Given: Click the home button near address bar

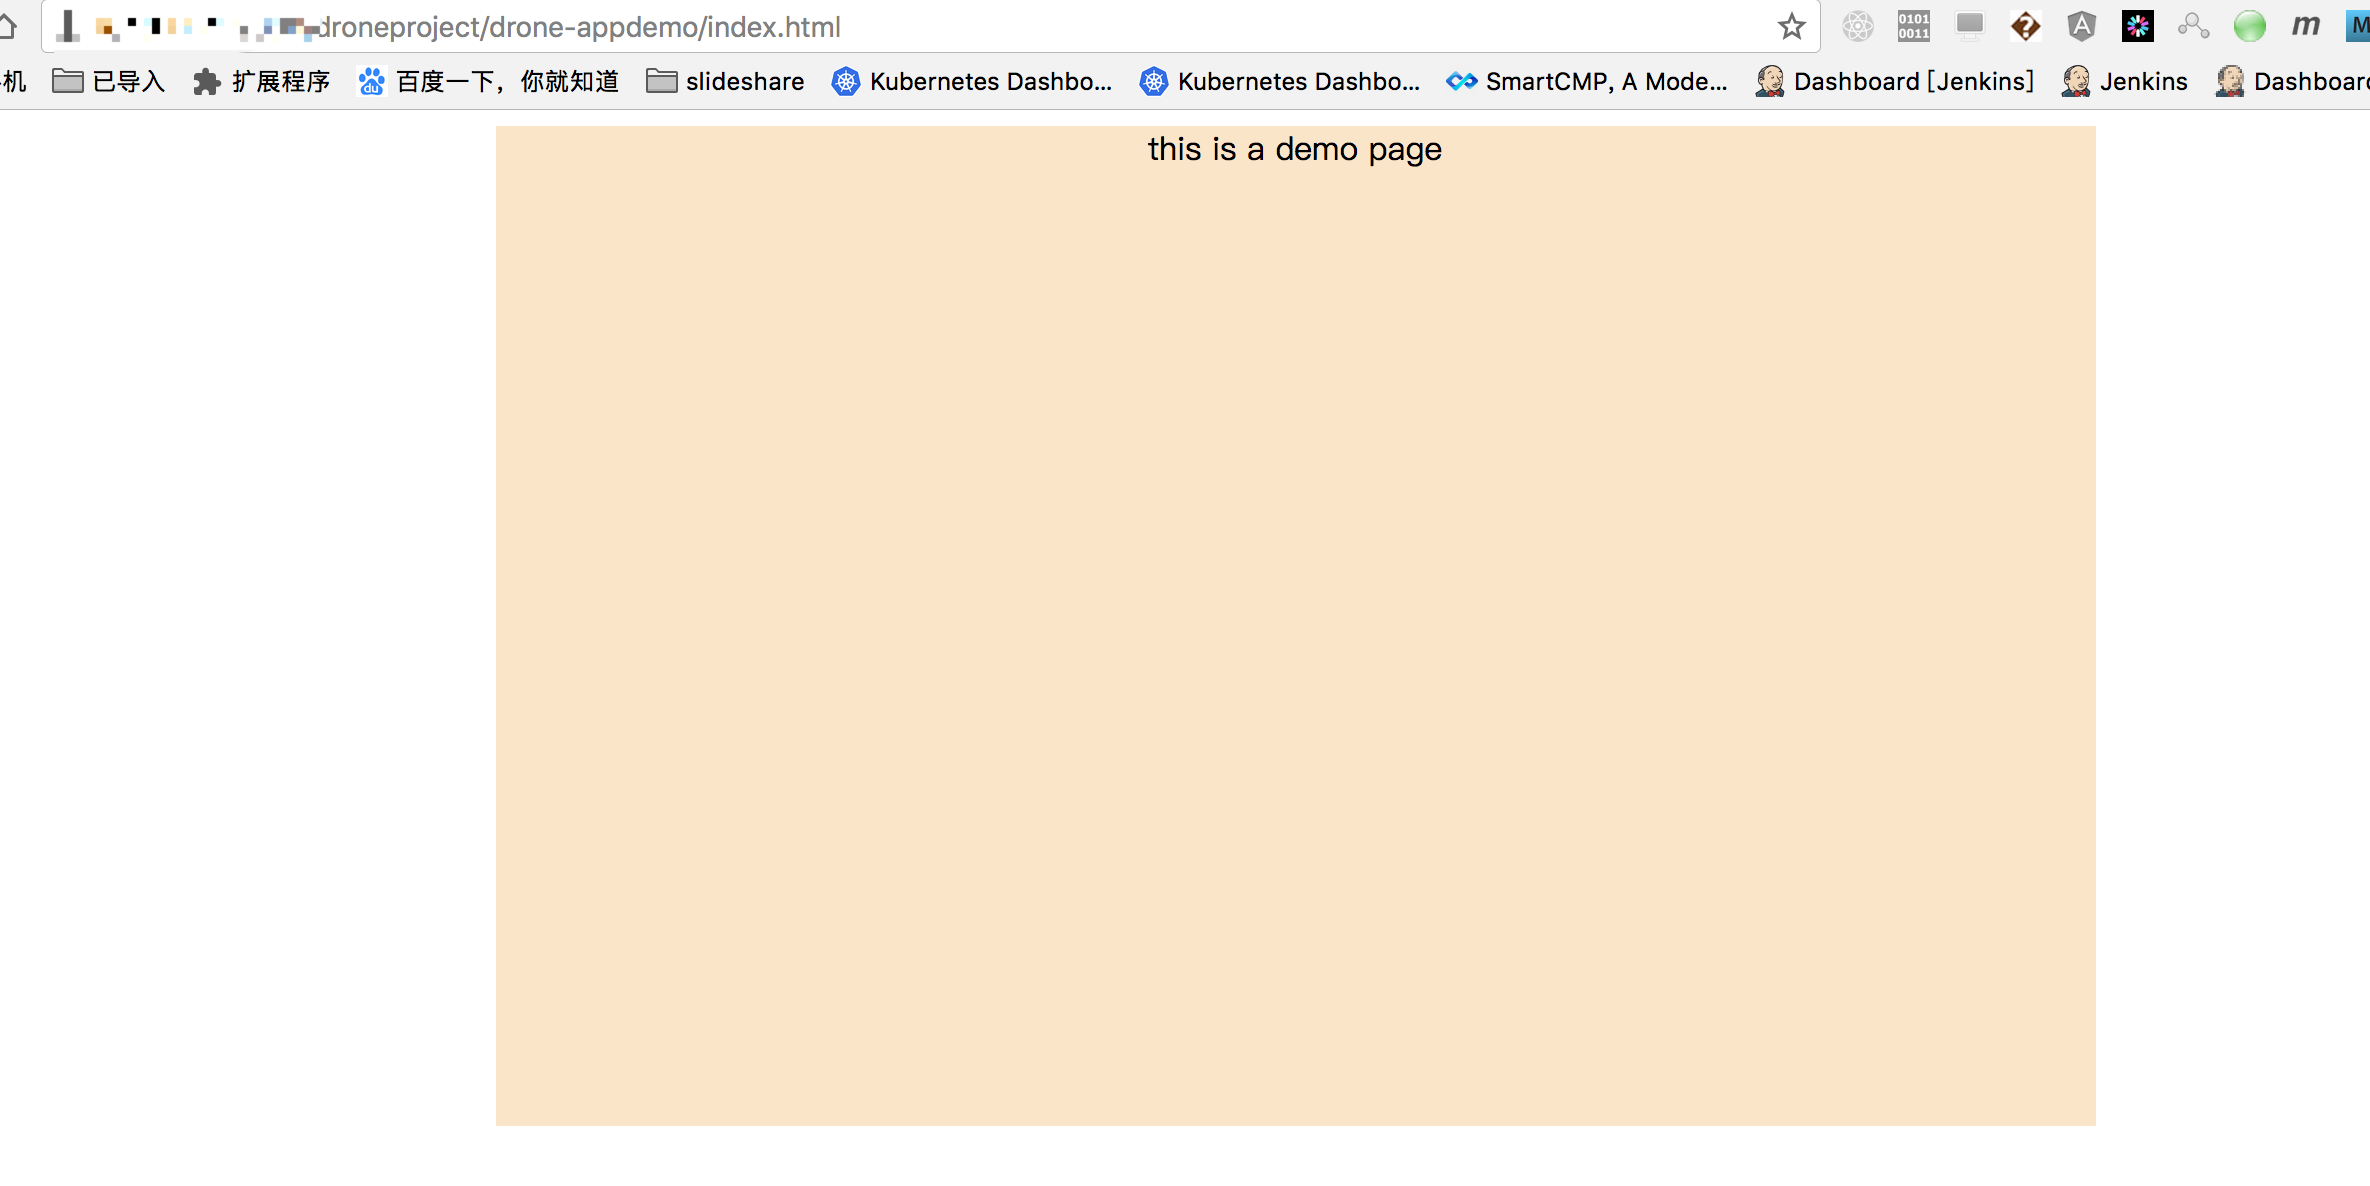Looking at the screenshot, I should (8, 27).
